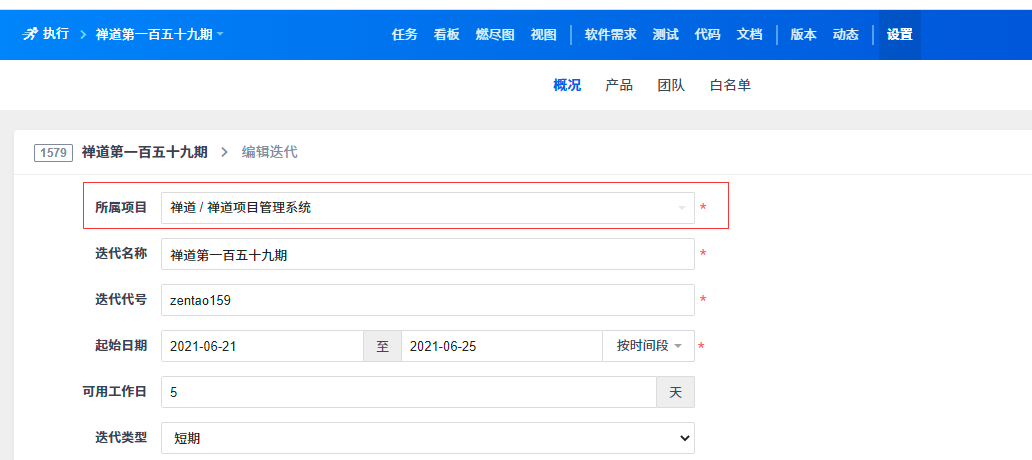Open the 任务 tab in top navigation
This screenshot has height=460, width=1032.
click(405, 35)
